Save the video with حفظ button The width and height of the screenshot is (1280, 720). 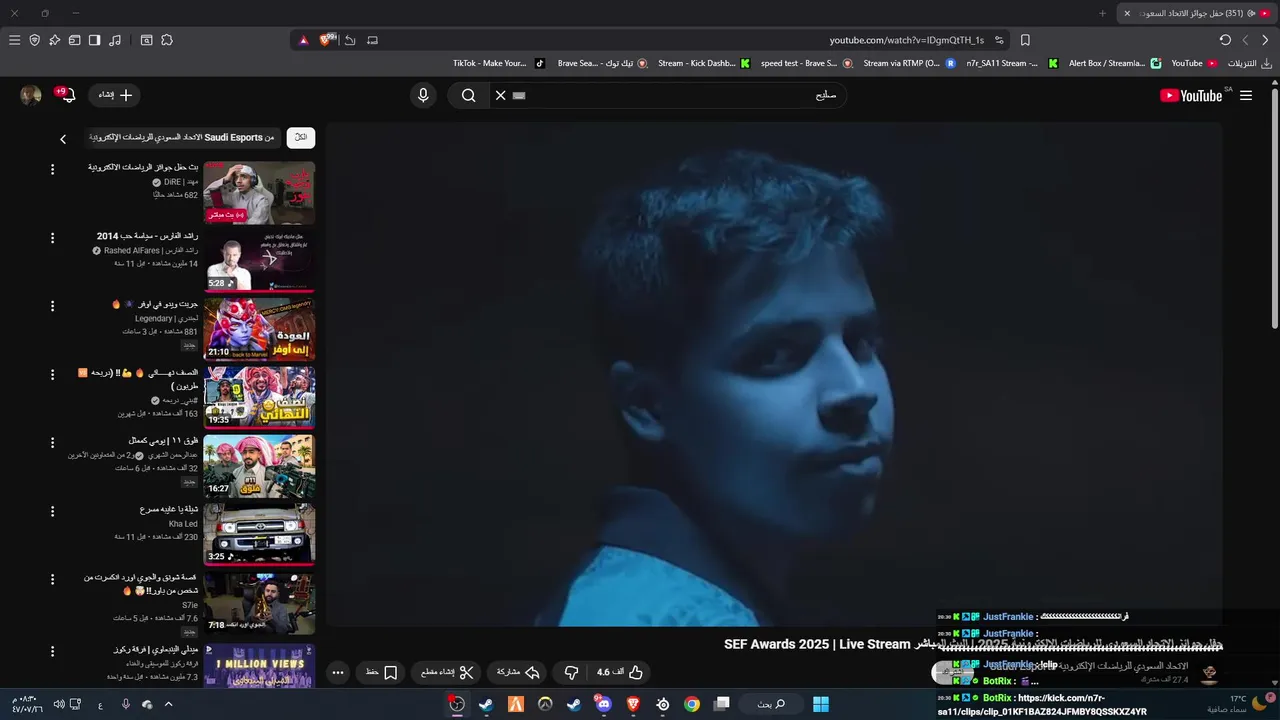[381, 672]
